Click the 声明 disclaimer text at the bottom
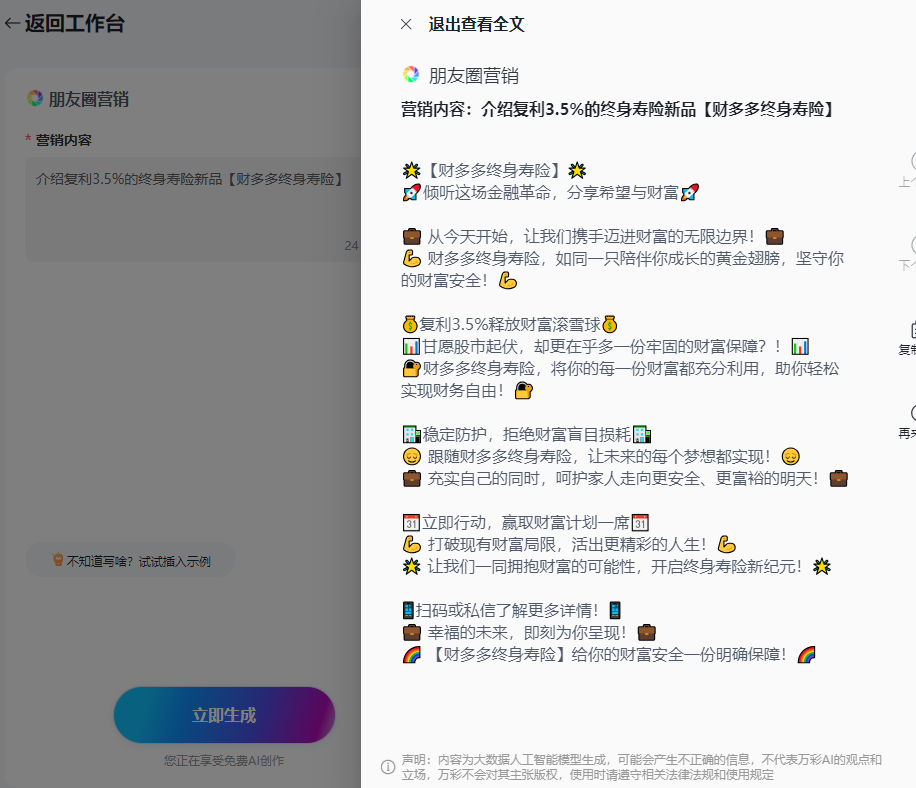The width and height of the screenshot is (916, 788). click(641, 767)
